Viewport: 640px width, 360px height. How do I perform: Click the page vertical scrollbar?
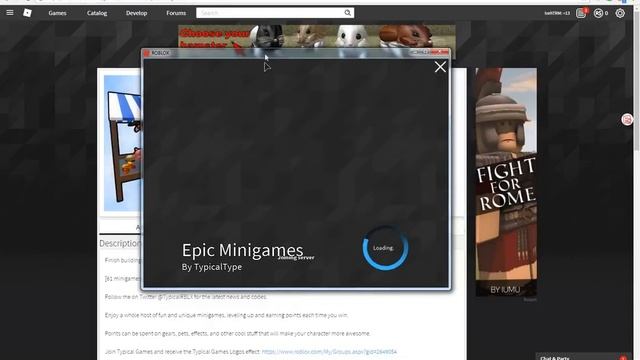[x=637, y=82]
